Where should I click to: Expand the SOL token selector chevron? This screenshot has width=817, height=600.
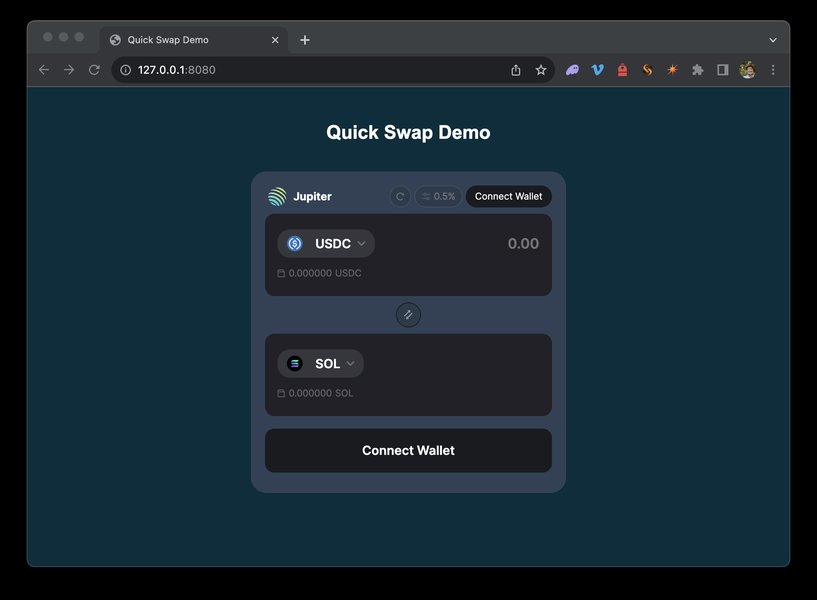point(351,364)
